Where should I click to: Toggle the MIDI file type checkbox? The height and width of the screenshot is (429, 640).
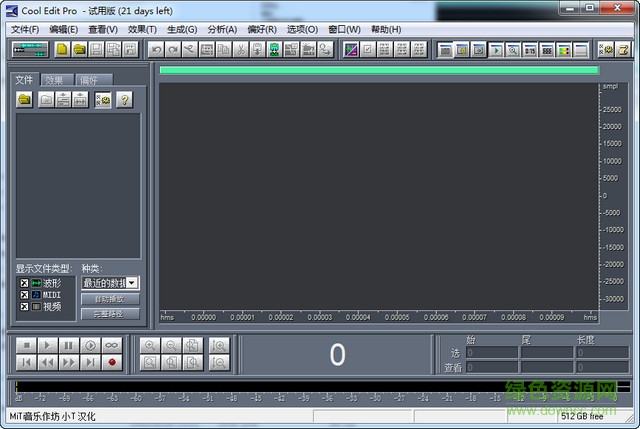point(24,295)
